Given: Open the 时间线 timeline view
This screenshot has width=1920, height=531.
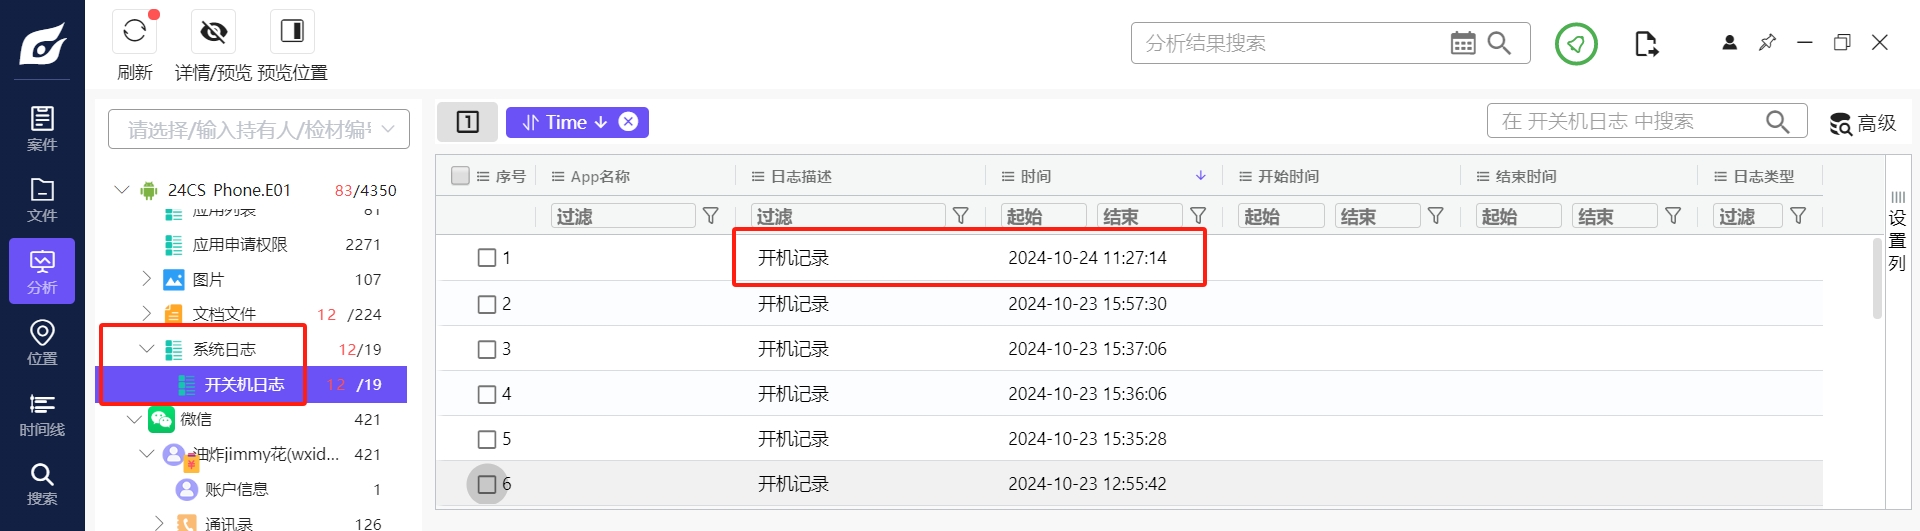Looking at the screenshot, I should [x=42, y=414].
